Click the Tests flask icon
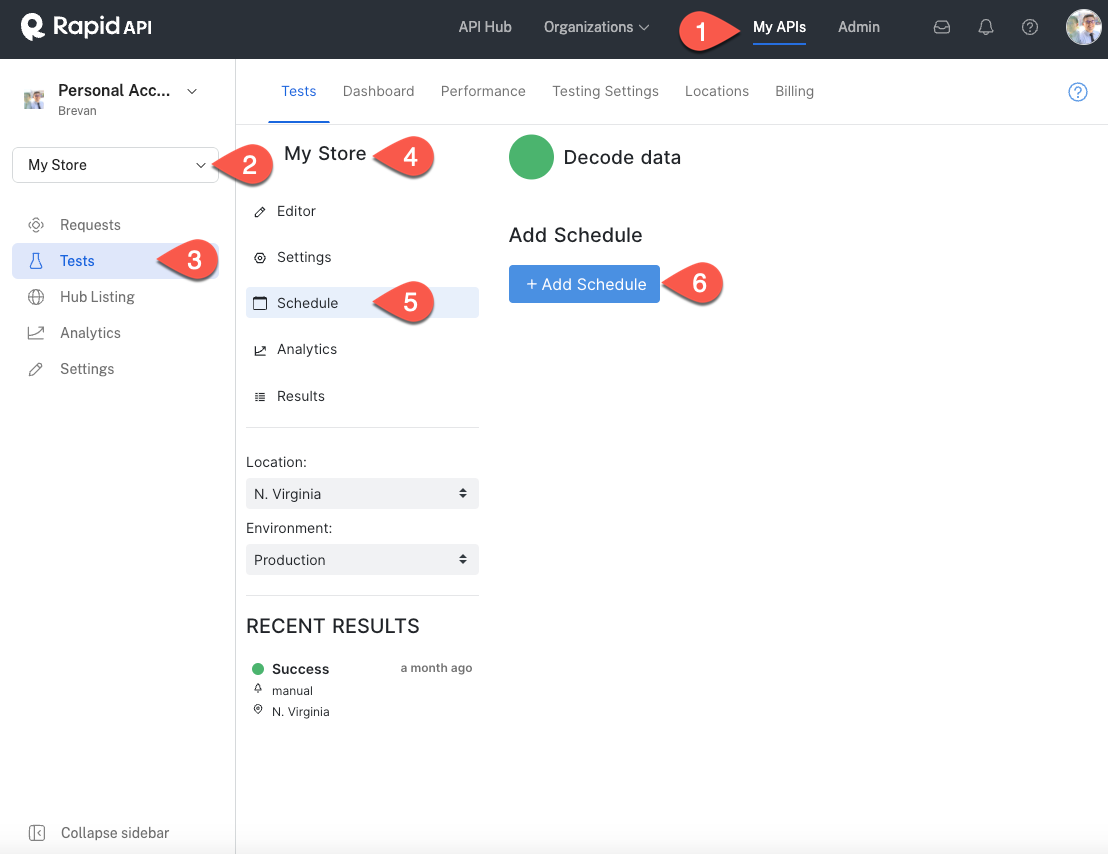 [36, 261]
